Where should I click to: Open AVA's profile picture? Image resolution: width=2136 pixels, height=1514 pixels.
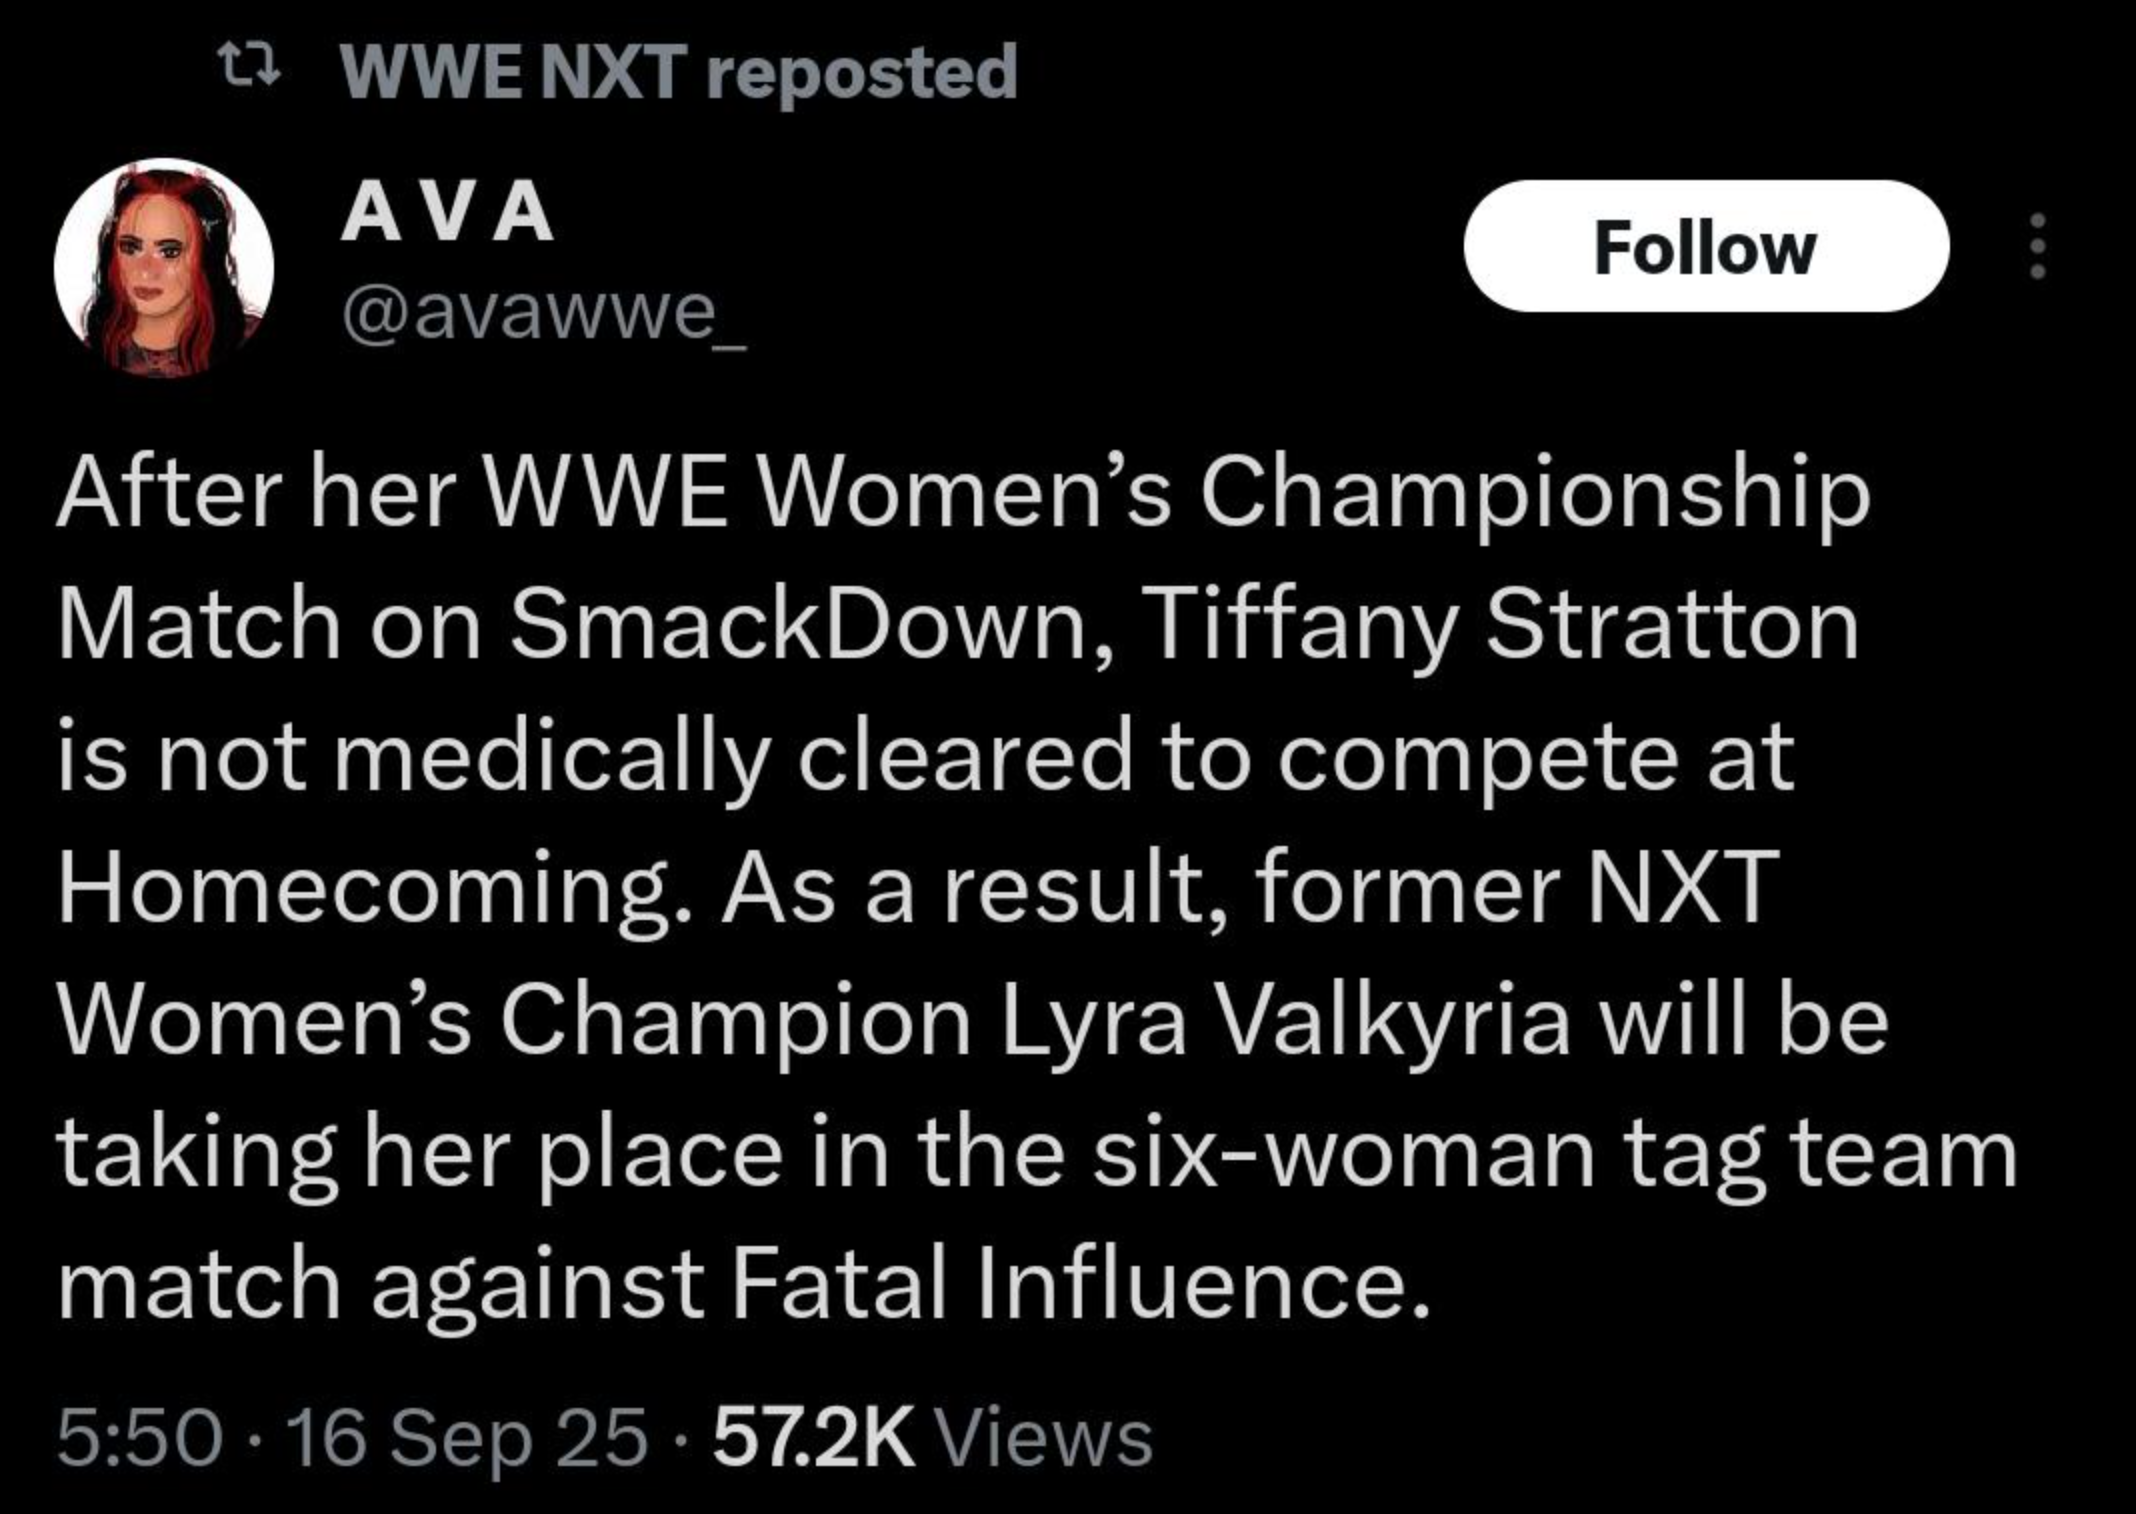pos(164,268)
